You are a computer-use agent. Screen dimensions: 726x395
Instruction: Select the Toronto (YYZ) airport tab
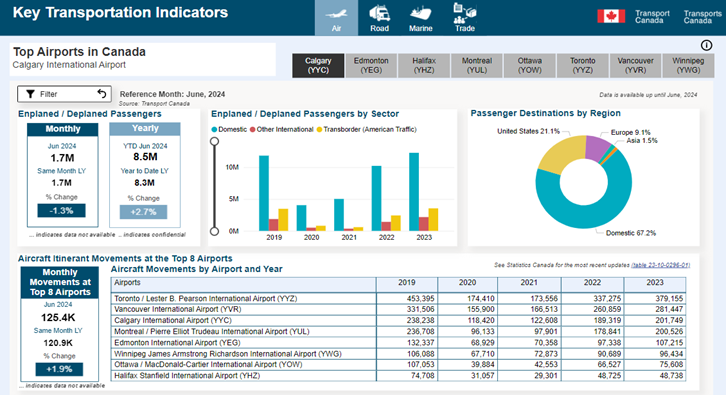pyautogui.click(x=582, y=65)
